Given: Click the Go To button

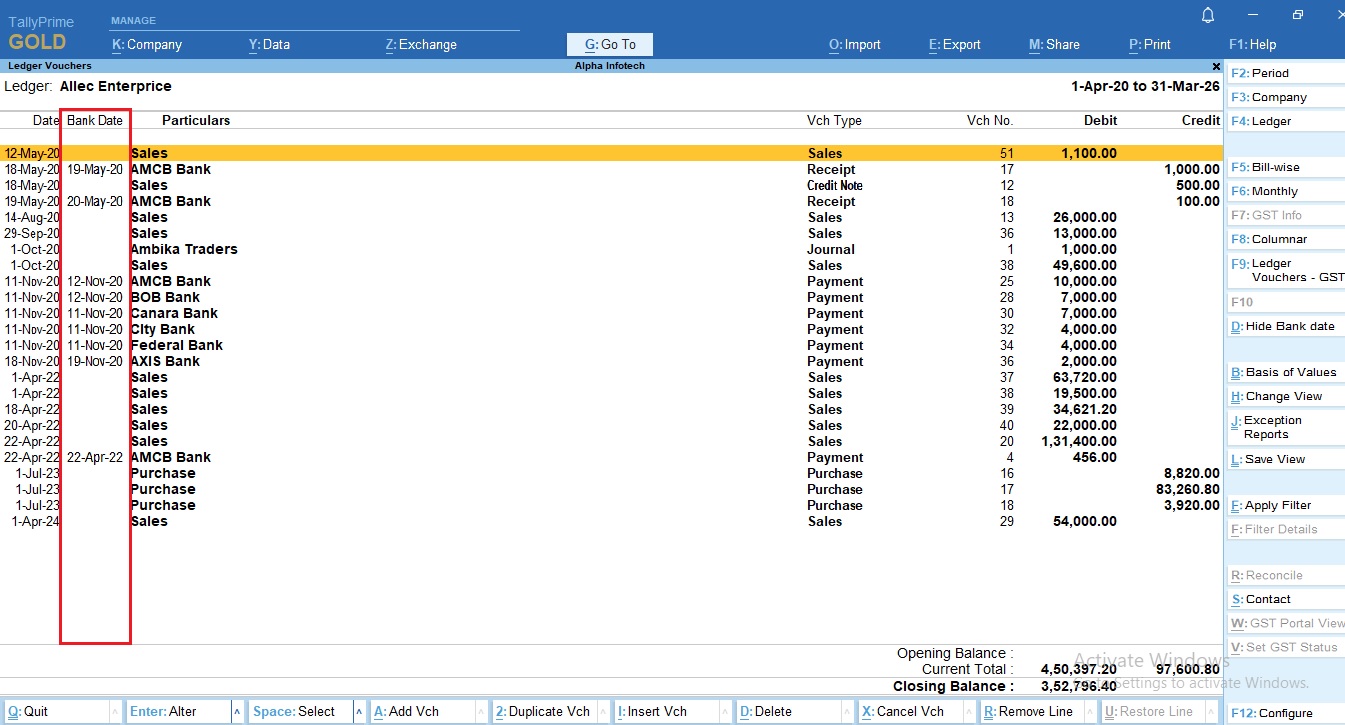Looking at the screenshot, I should coord(609,45).
